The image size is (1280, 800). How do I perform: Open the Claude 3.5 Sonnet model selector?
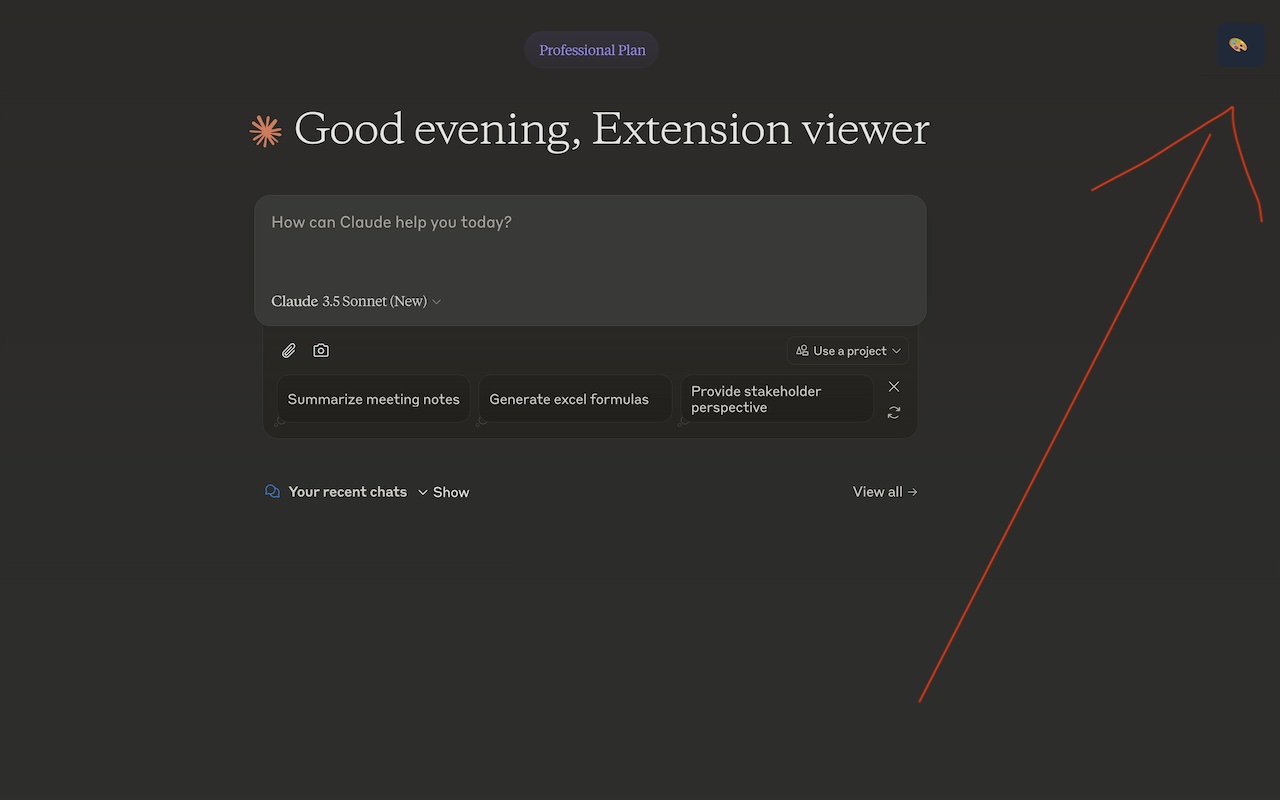tap(356, 301)
